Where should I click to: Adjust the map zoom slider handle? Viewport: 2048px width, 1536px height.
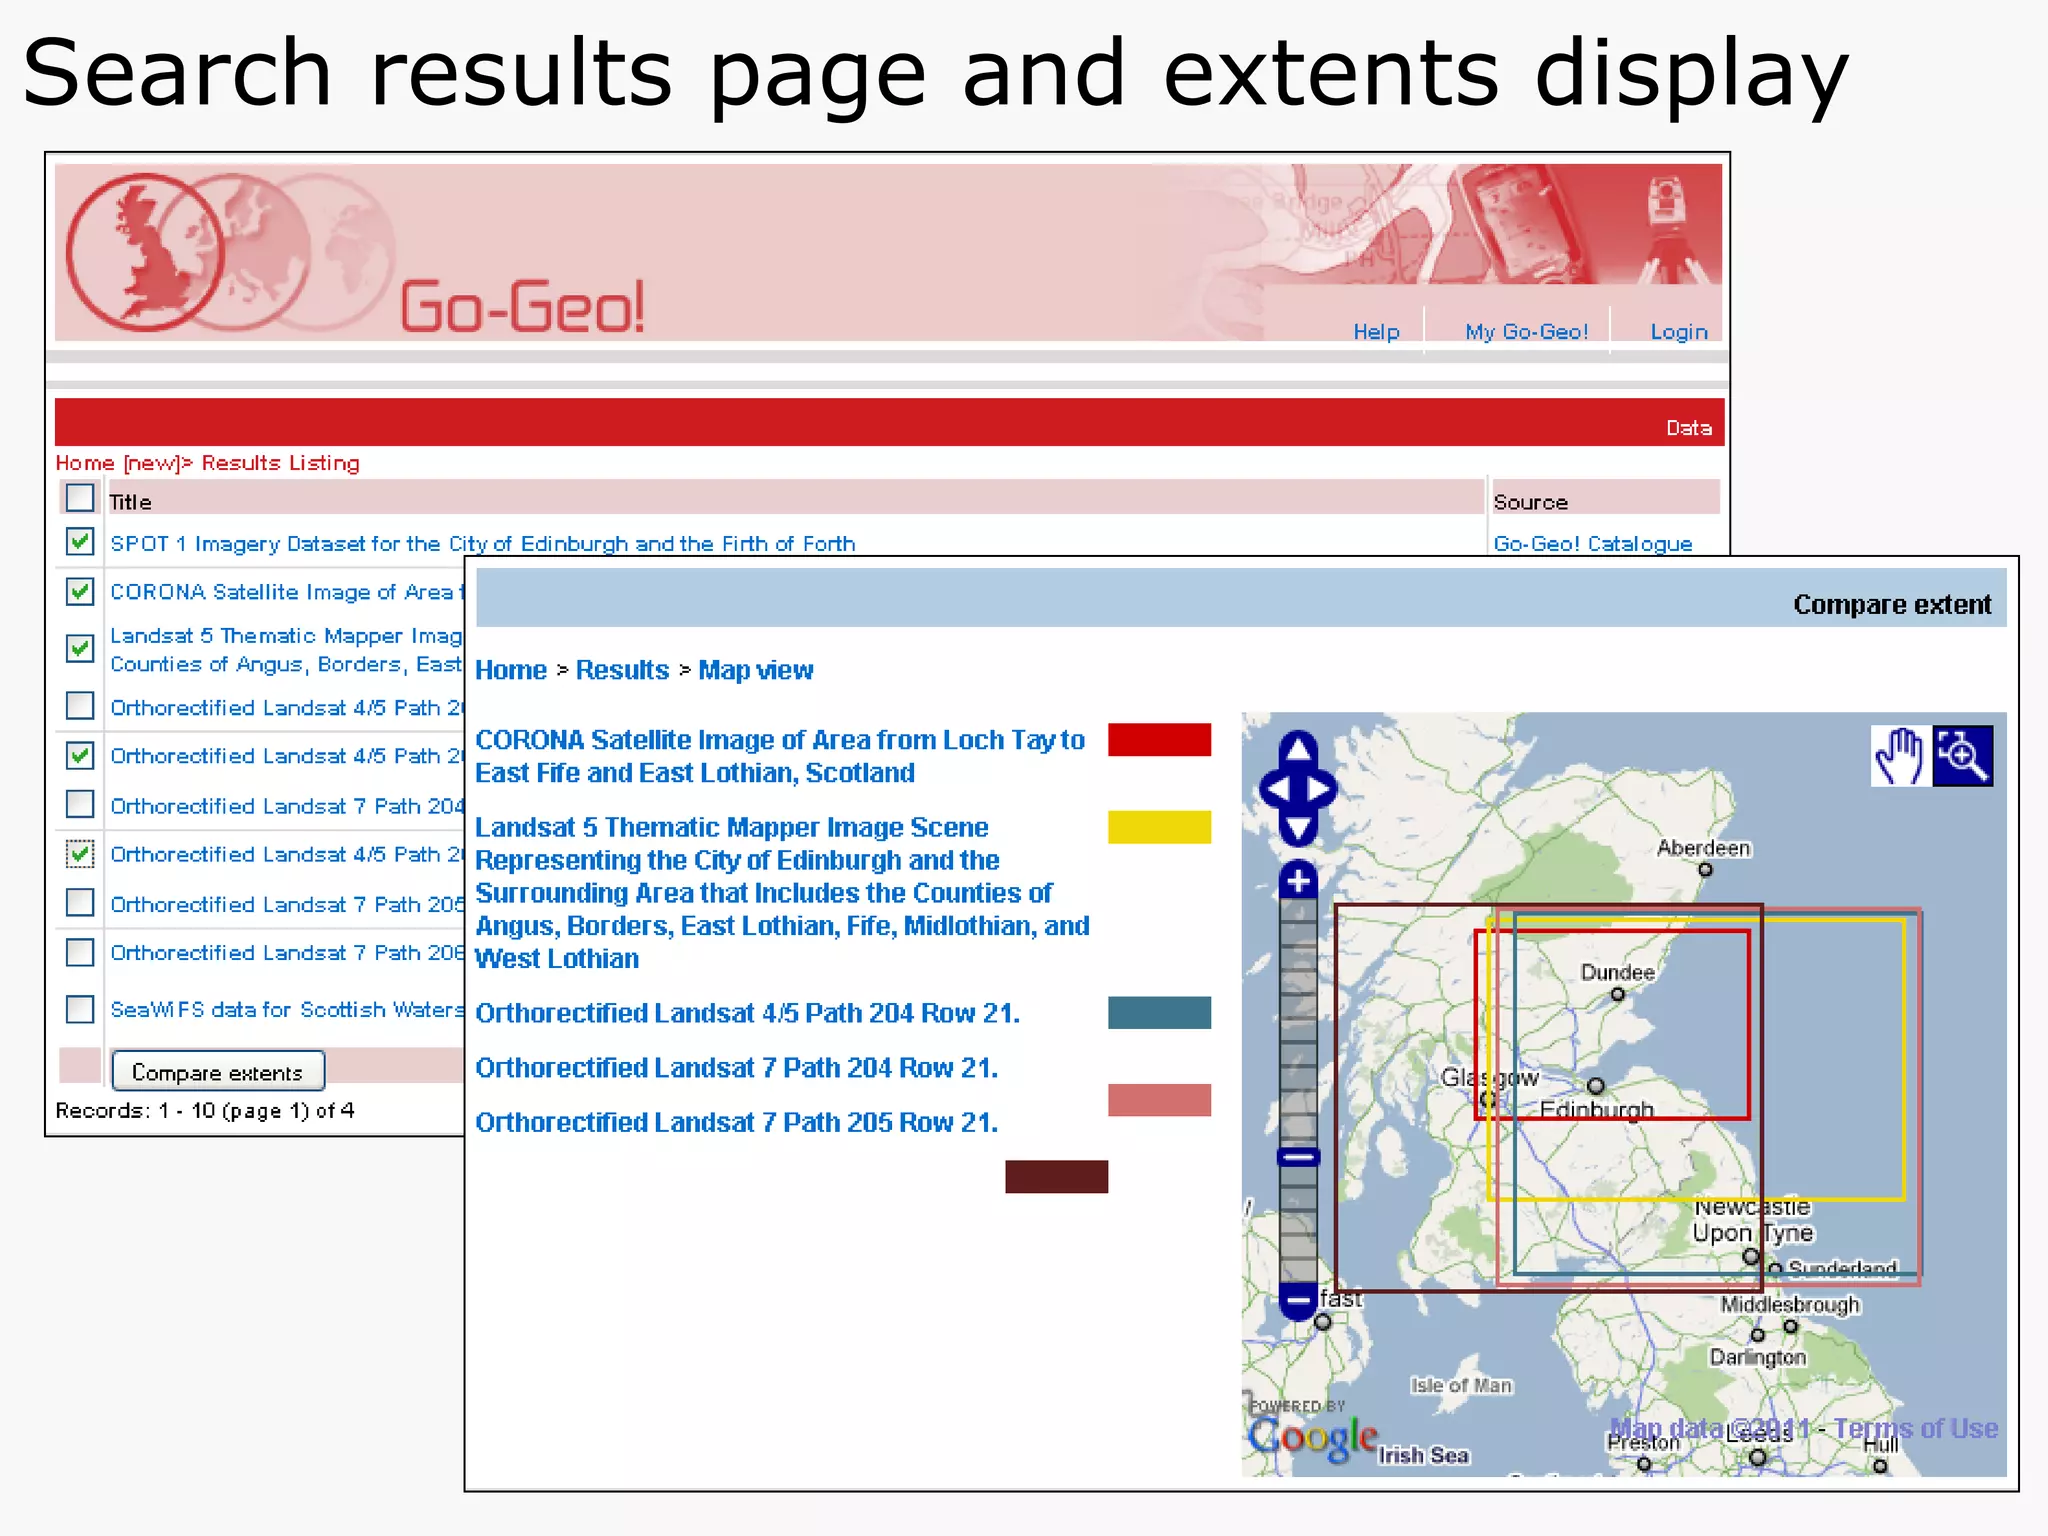click(1298, 1157)
